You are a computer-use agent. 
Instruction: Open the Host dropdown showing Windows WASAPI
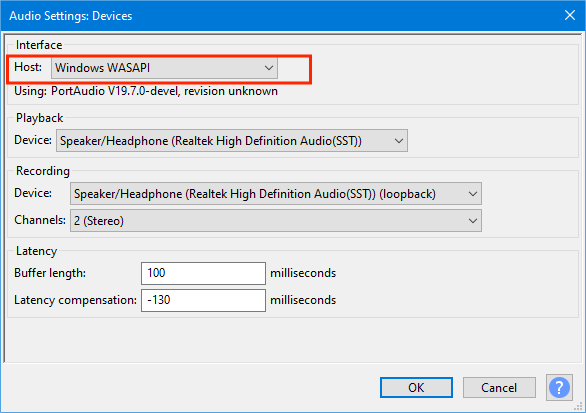[x=164, y=68]
